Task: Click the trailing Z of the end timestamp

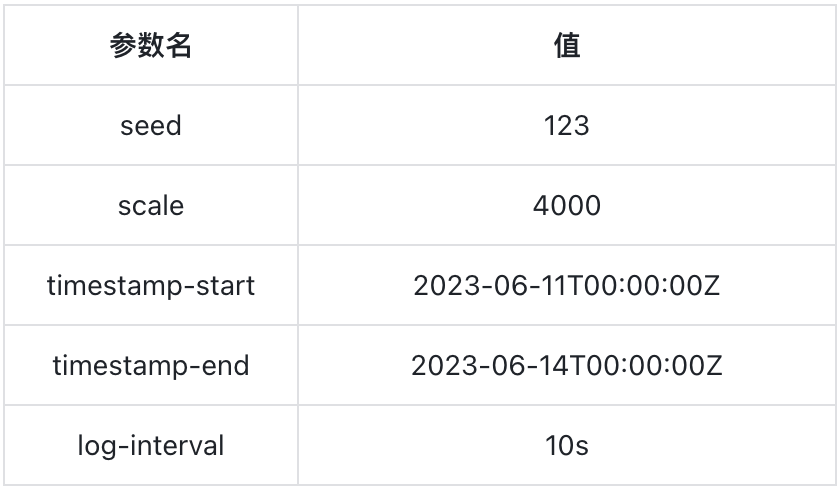Action: point(713,366)
